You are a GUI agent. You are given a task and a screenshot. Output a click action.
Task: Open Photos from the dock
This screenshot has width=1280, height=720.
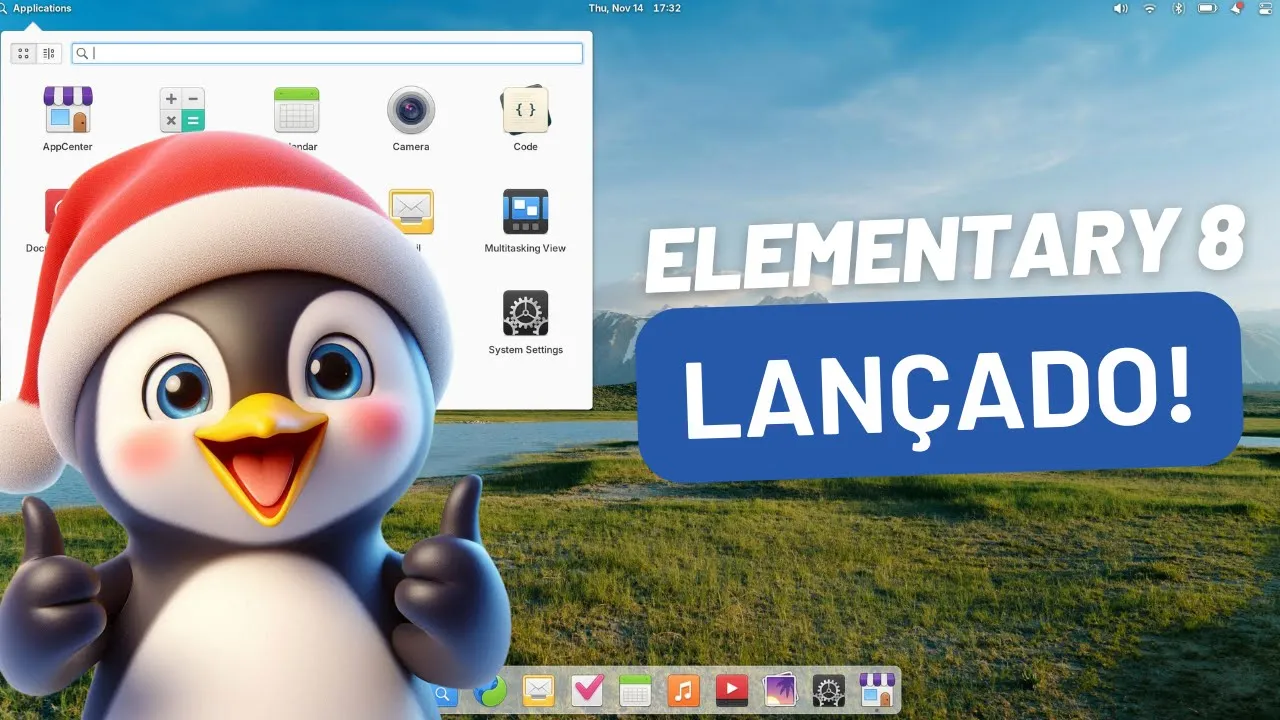(x=780, y=691)
